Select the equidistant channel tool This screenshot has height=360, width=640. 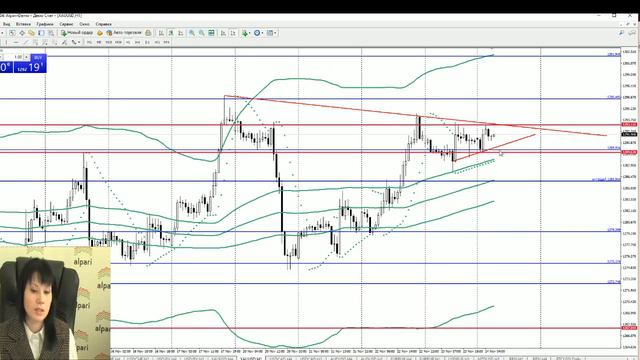coord(36,42)
